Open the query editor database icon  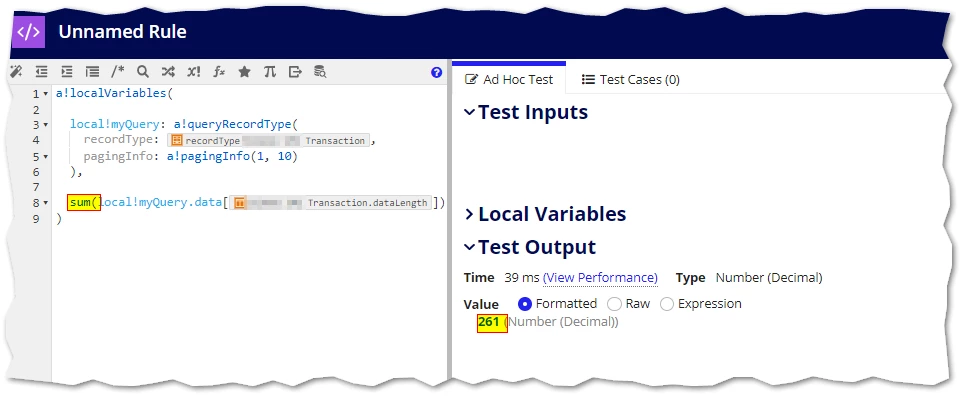tap(320, 72)
